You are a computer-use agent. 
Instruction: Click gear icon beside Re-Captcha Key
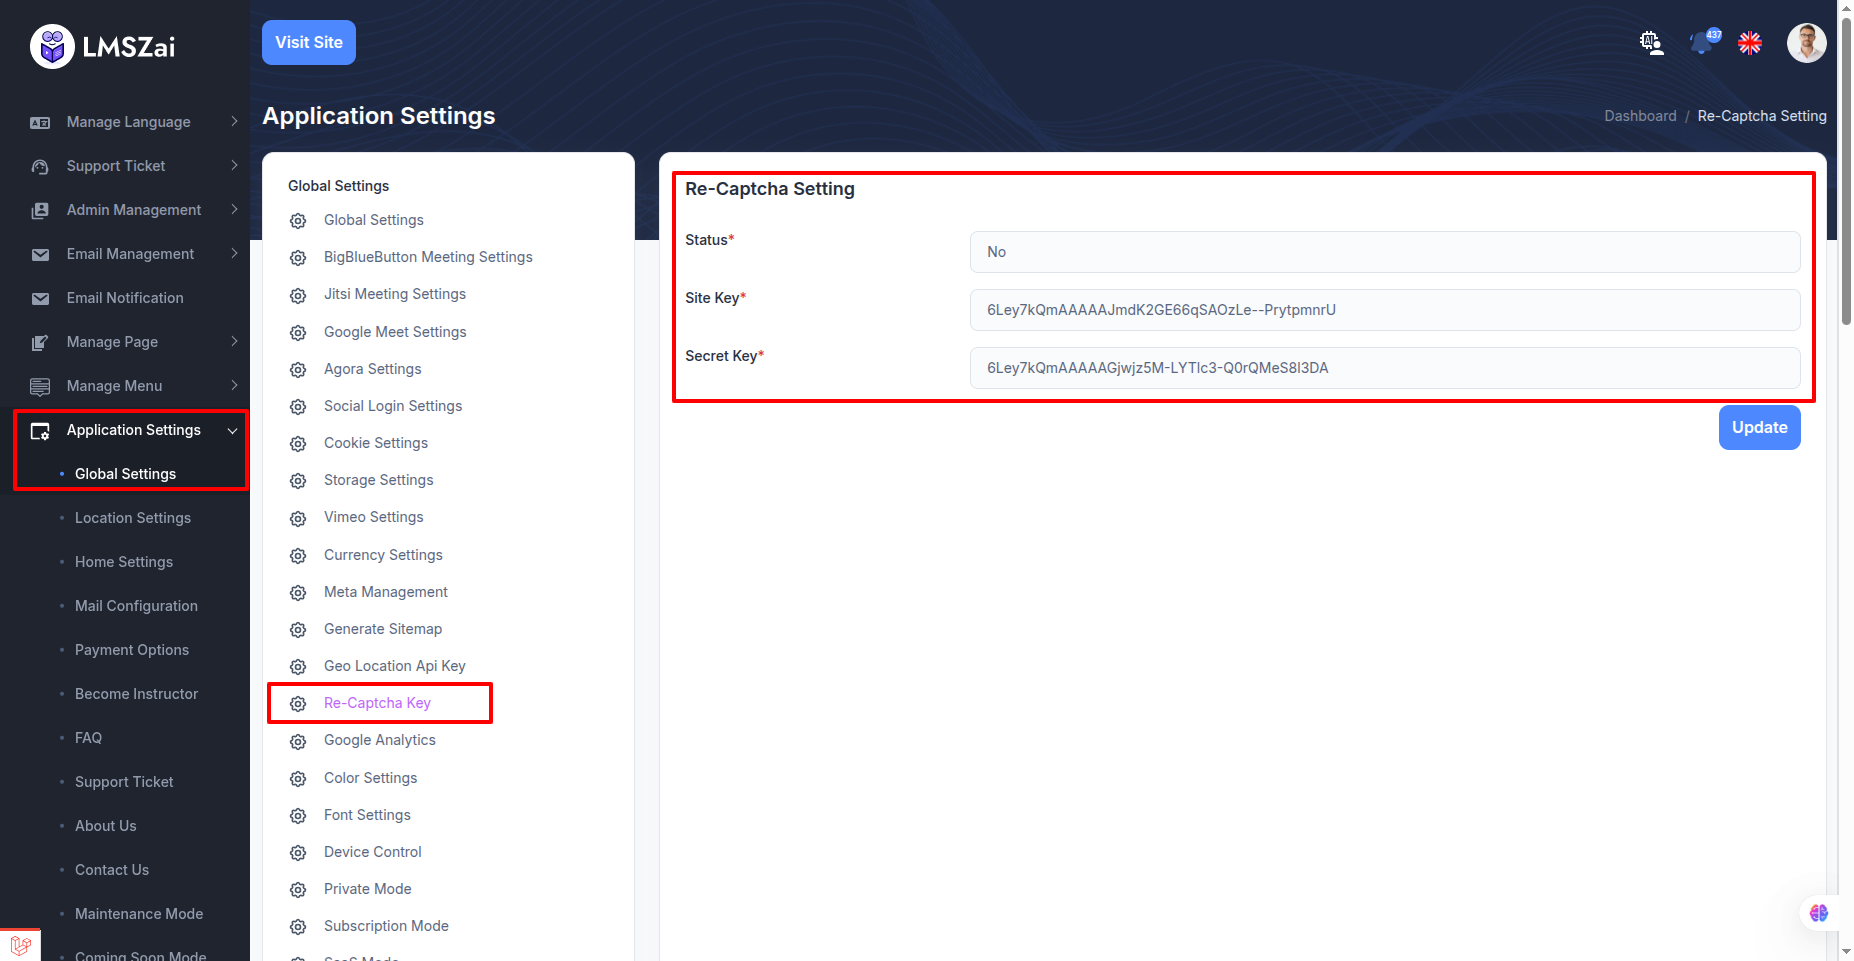pyautogui.click(x=298, y=704)
